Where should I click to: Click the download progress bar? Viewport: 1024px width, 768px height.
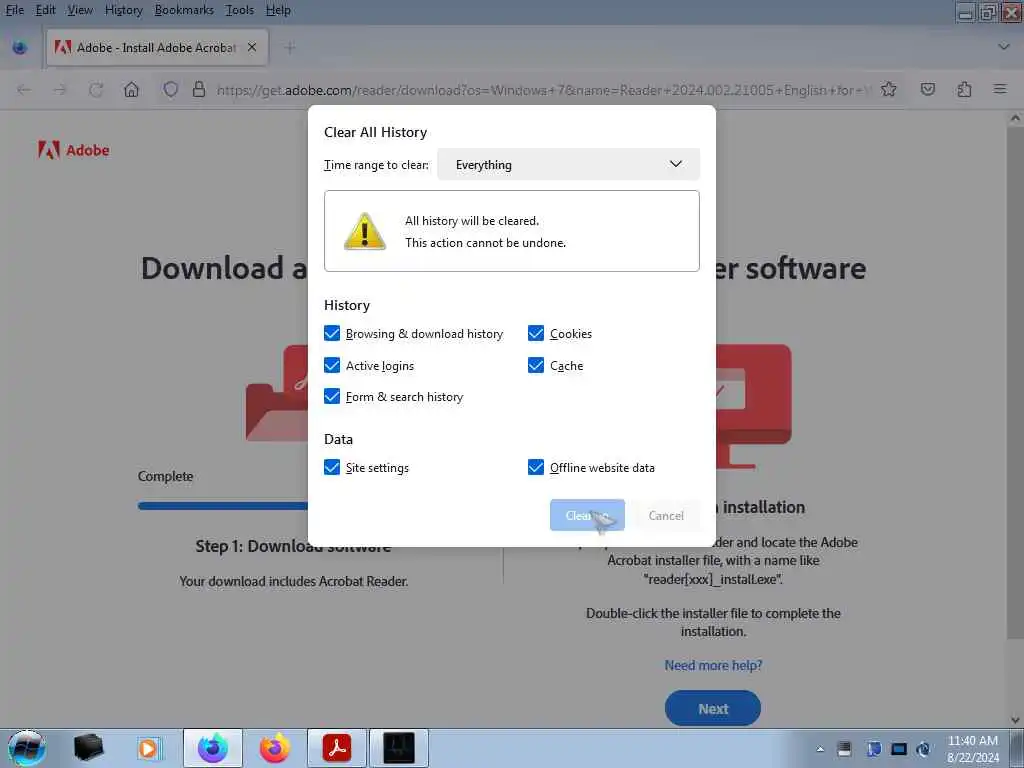pyautogui.click(x=223, y=505)
